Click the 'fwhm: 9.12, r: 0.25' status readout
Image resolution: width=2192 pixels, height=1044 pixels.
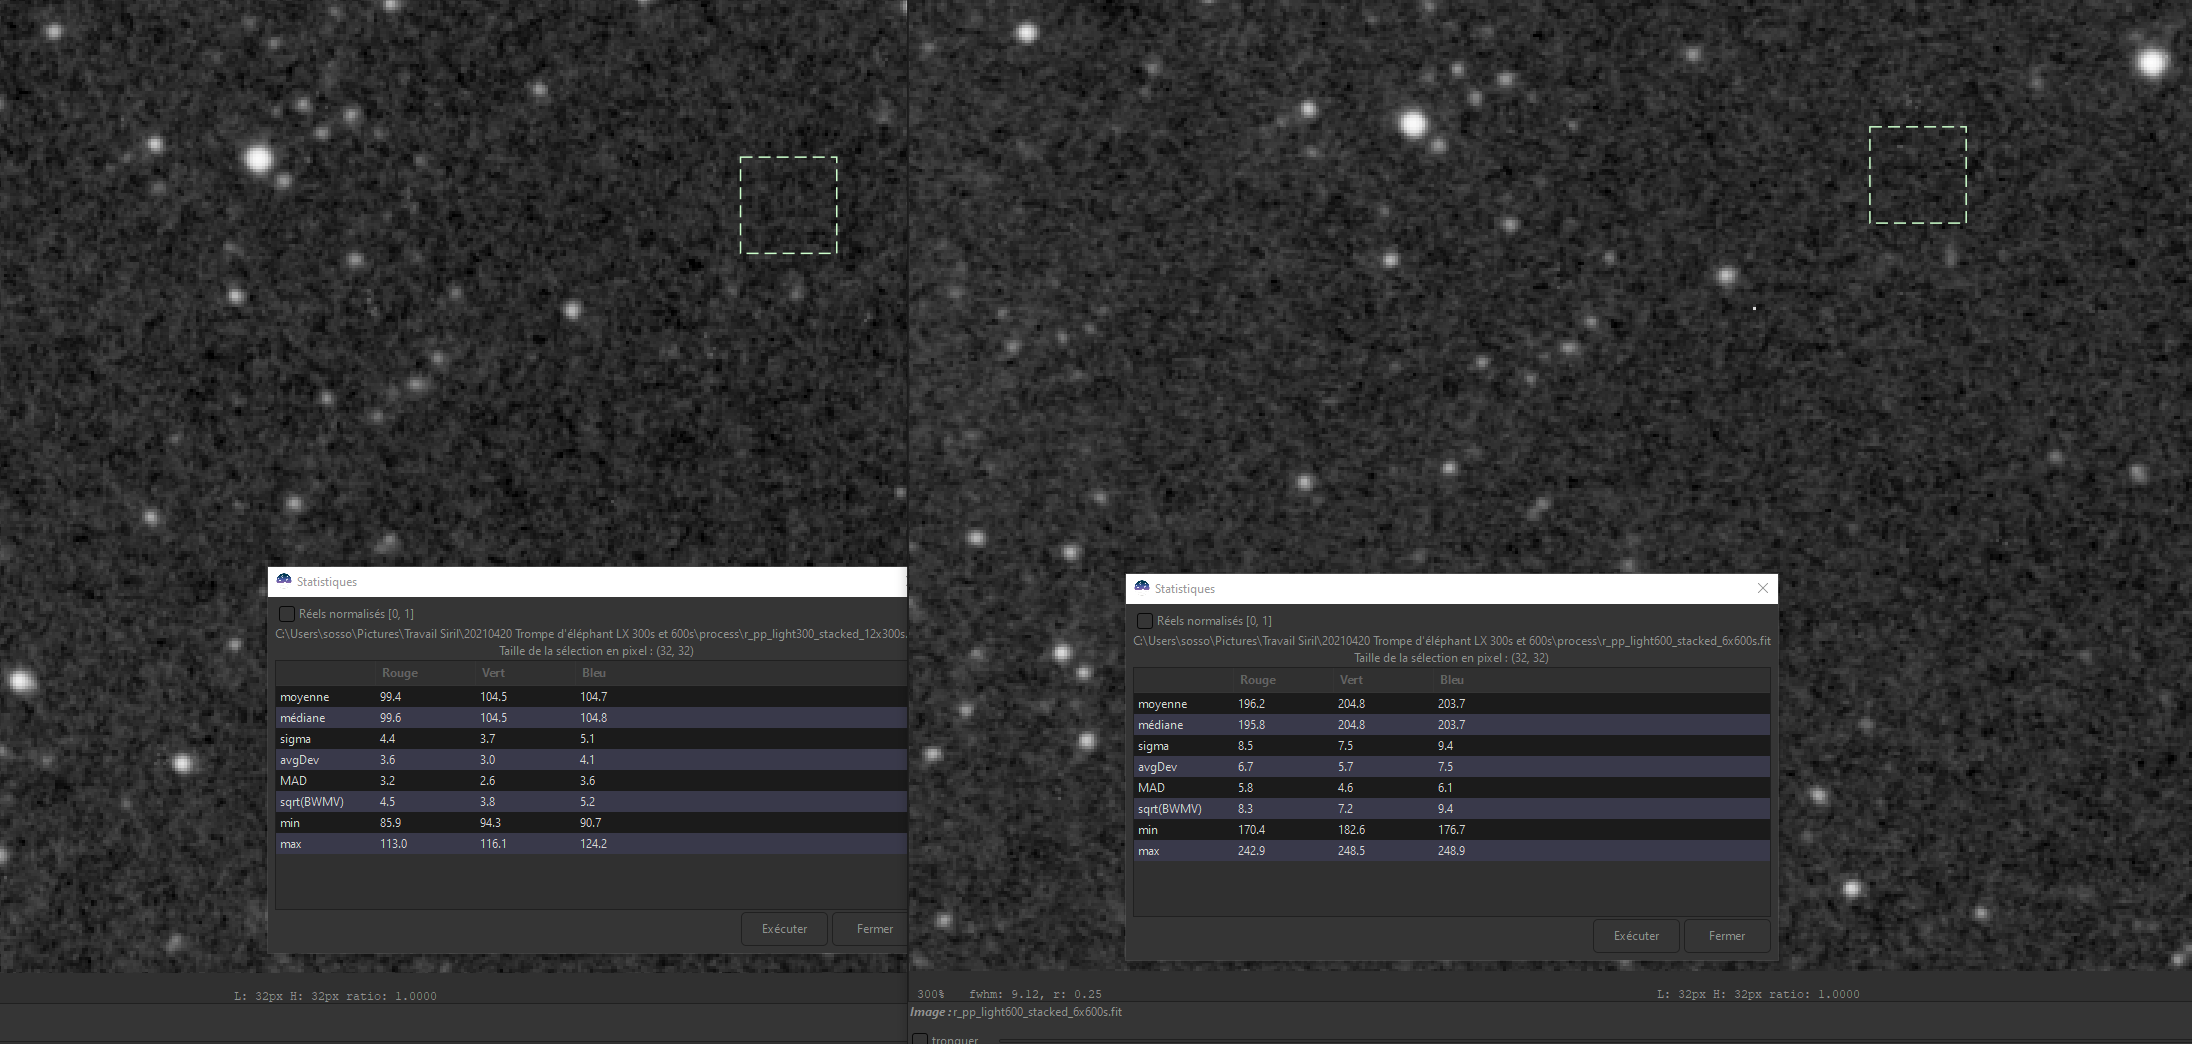coord(1035,994)
